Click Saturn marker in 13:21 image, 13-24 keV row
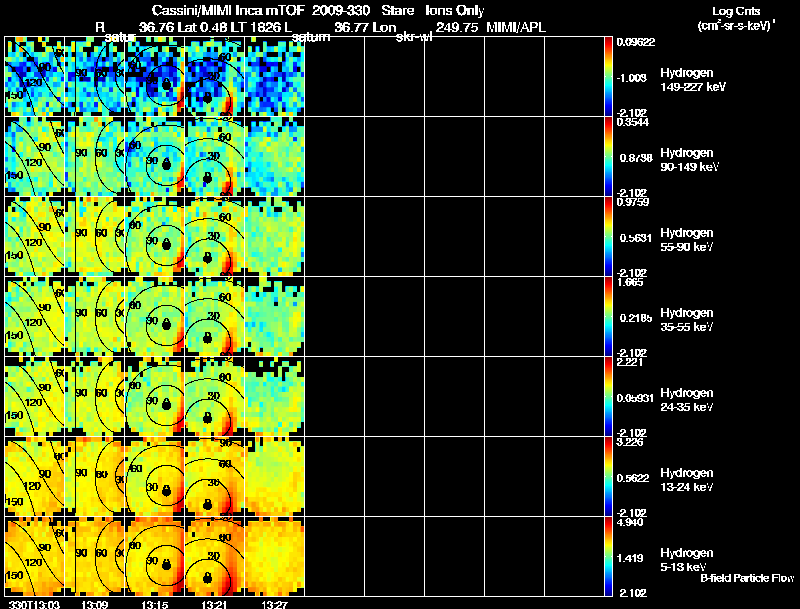This screenshot has height=609, width=800. tap(207, 504)
